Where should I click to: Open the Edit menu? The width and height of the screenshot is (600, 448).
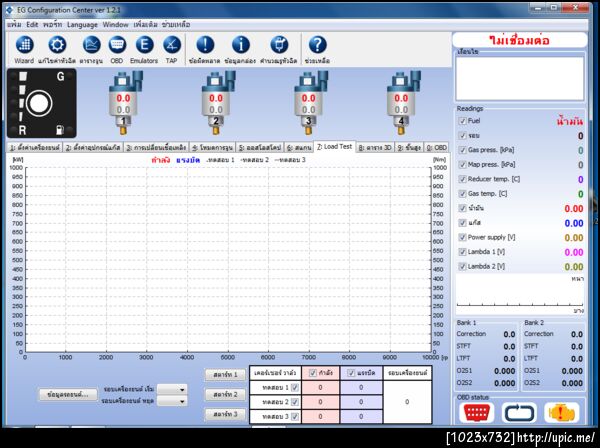click(32, 24)
